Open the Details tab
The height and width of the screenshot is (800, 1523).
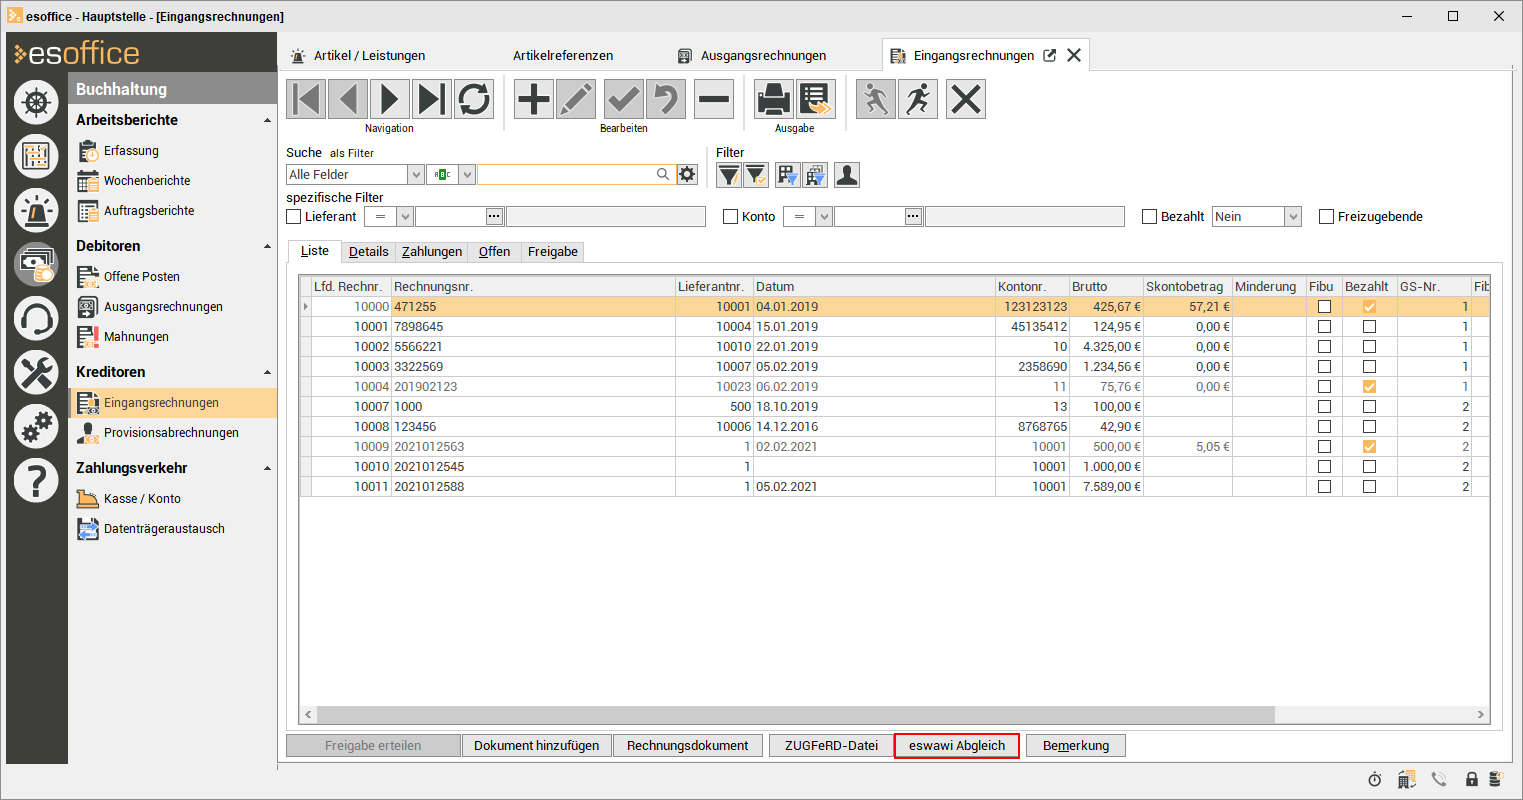(368, 251)
